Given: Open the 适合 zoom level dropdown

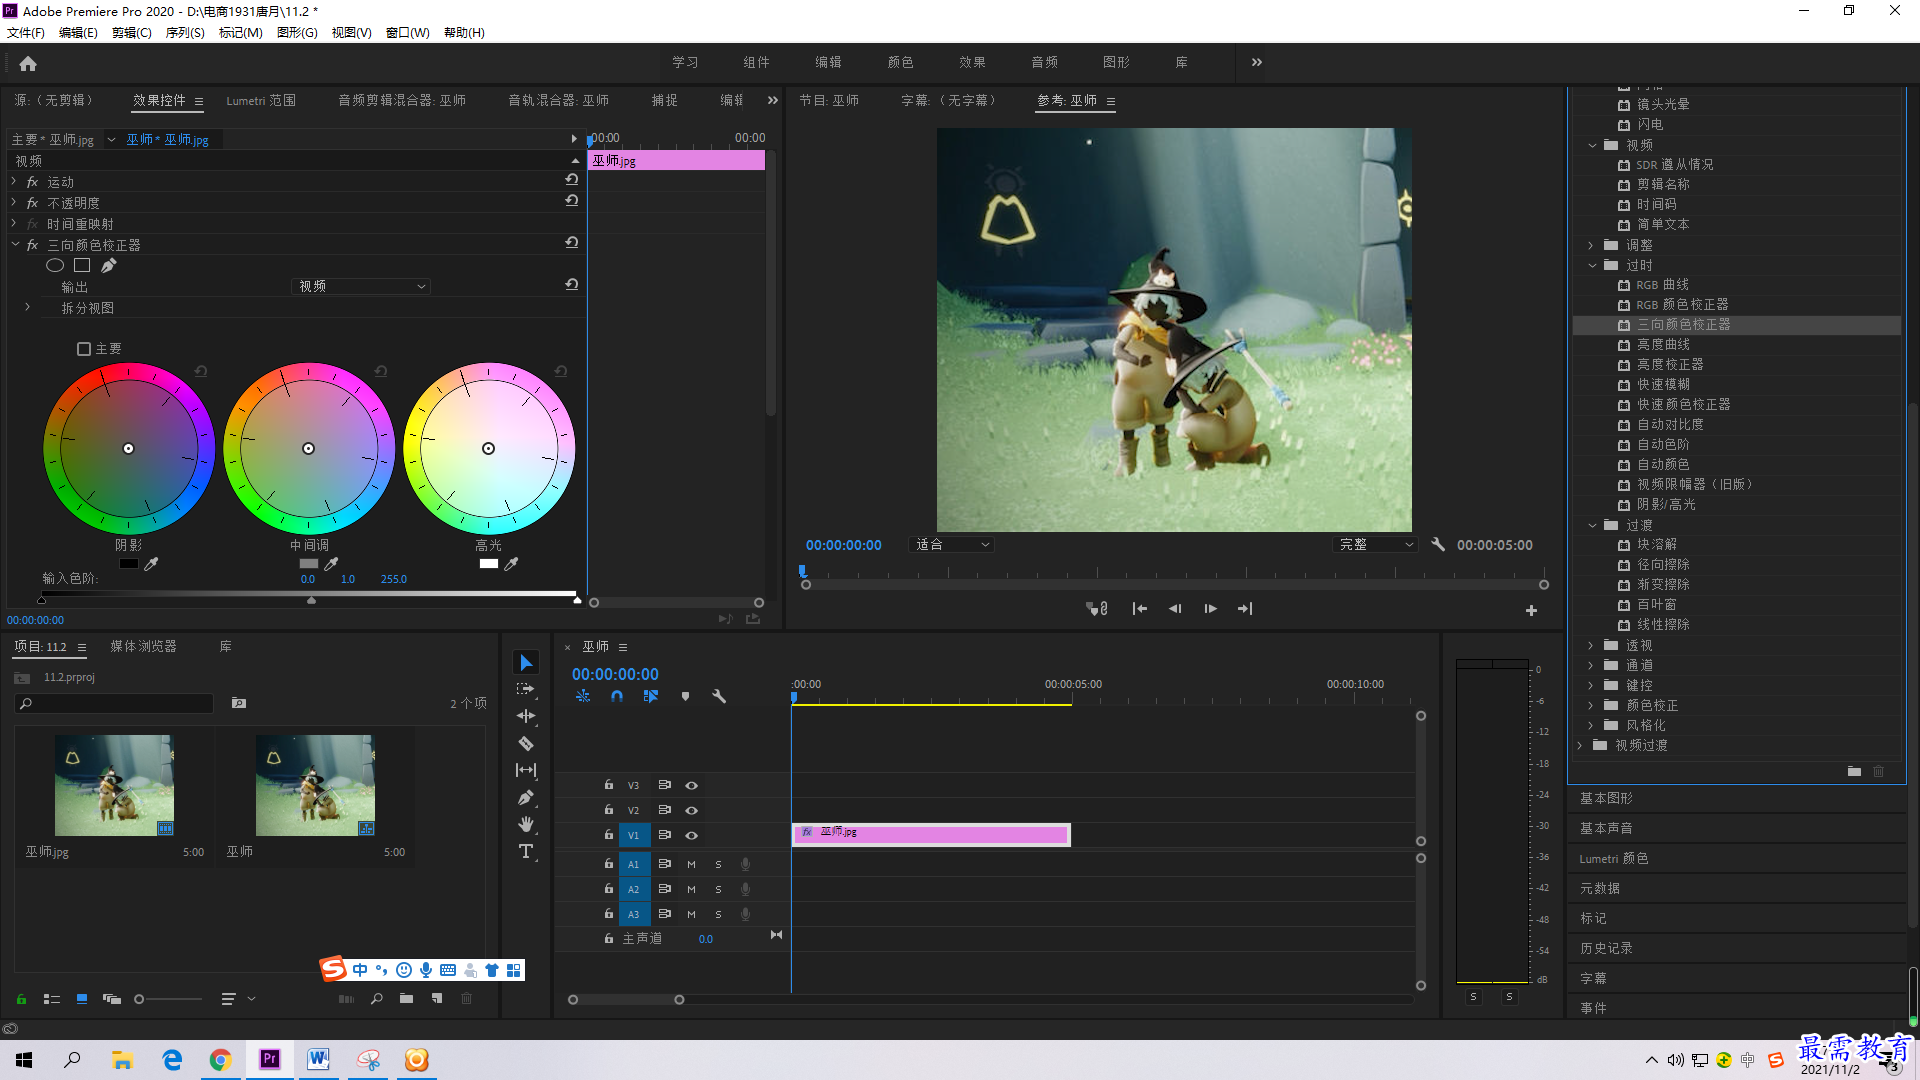Looking at the screenshot, I should point(952,545).
